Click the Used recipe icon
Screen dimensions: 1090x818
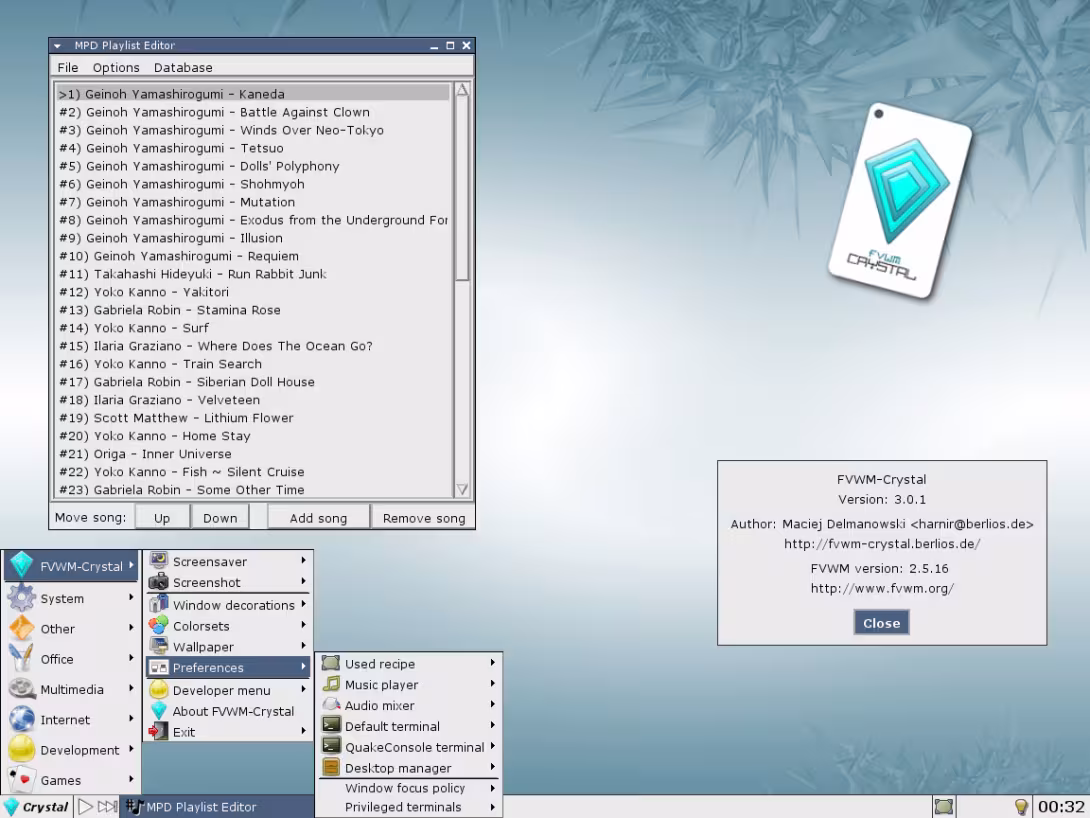tap(331, 663)
